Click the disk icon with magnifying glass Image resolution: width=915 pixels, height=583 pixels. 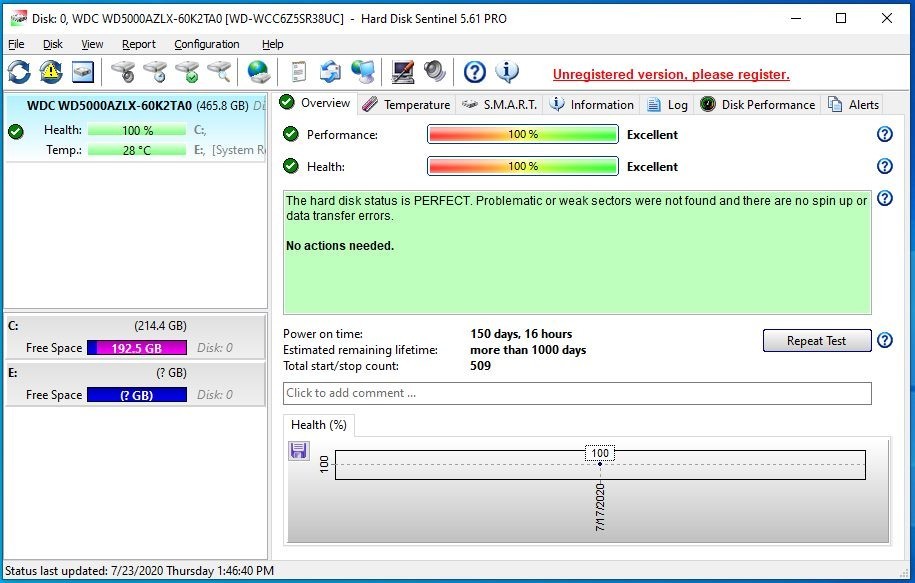(x=219, y=72)
